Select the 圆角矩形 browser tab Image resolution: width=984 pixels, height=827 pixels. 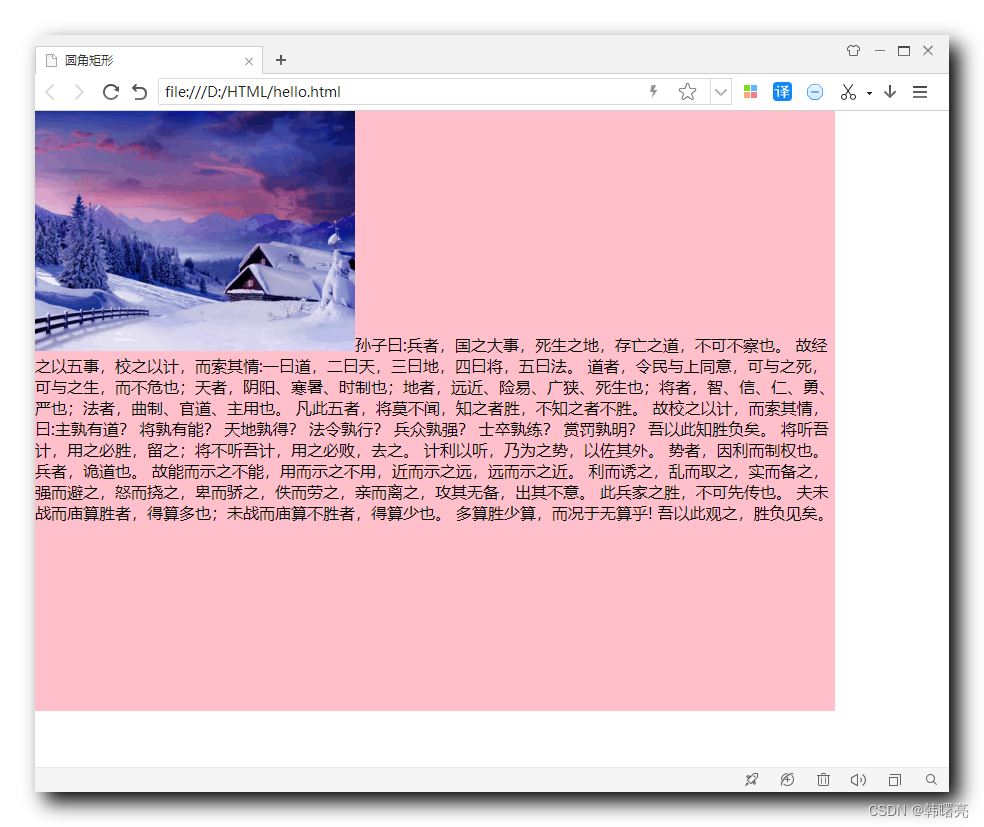tap(149, 60)
